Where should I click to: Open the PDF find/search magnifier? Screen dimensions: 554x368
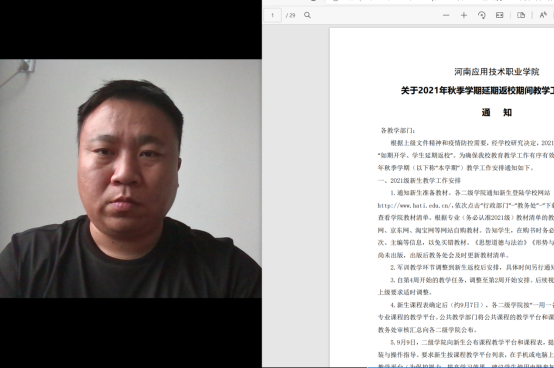tap(307, 15)
